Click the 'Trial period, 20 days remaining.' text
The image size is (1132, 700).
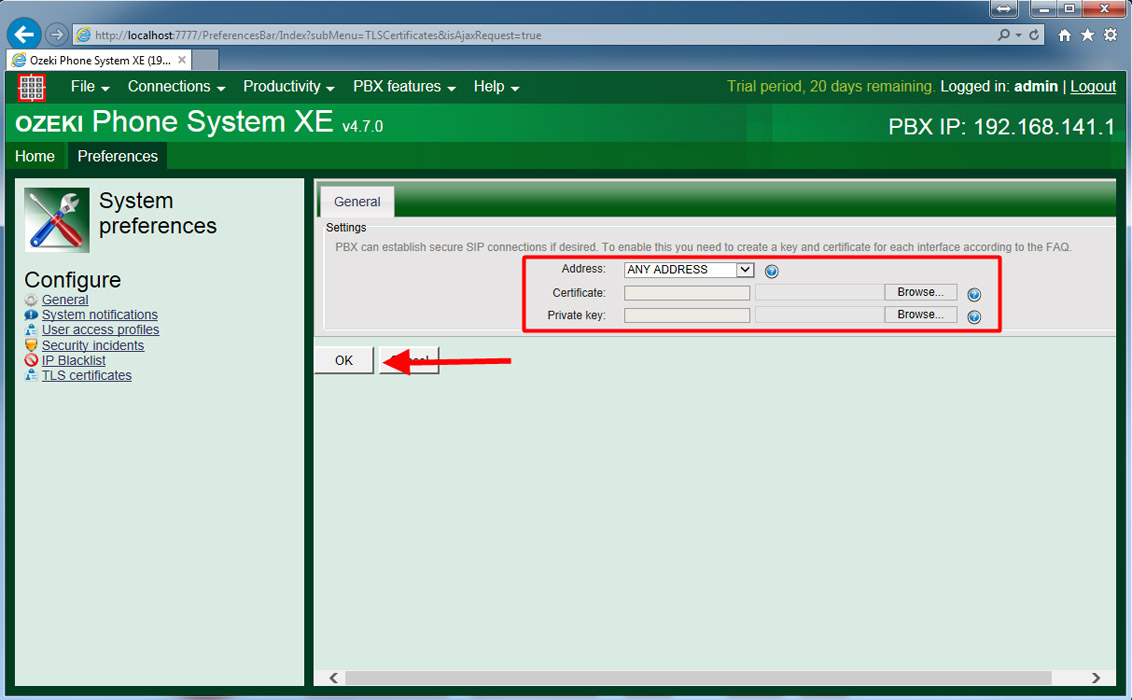pyautogui.click(x=830, y=87)
